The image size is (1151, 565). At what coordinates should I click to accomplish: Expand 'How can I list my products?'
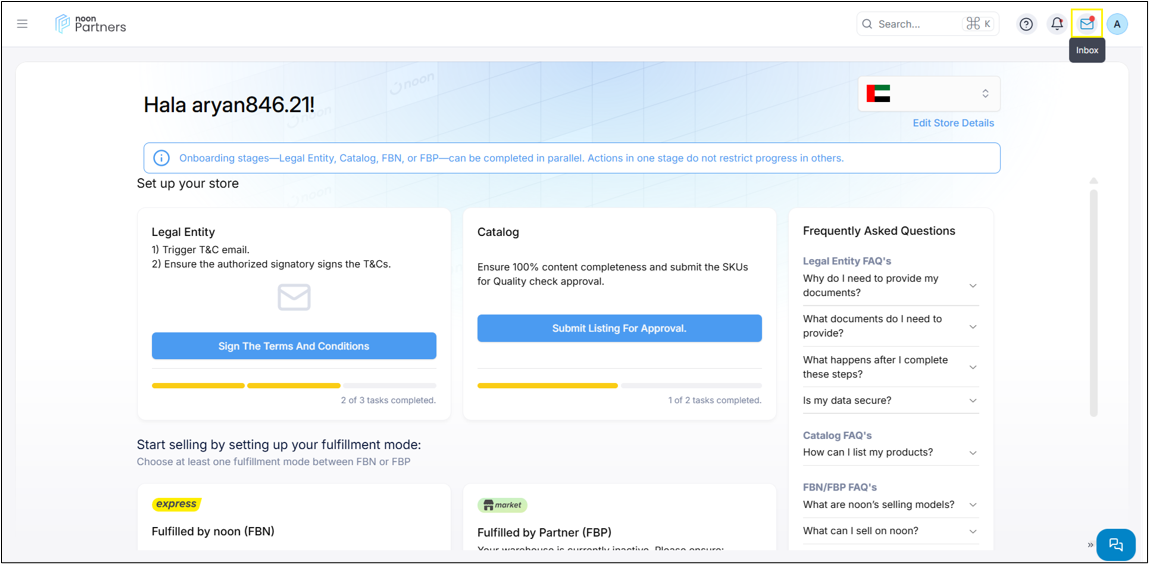tap(890, 452)
